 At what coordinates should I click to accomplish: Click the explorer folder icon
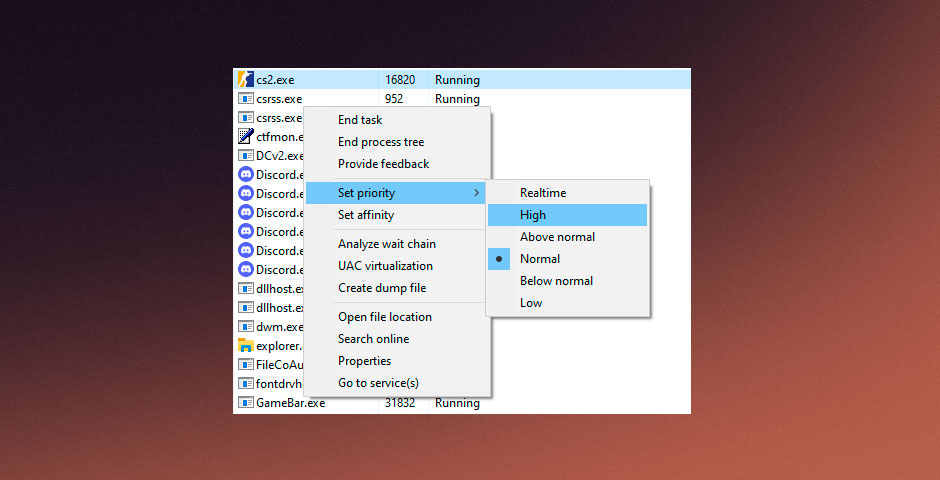point(245,346)
